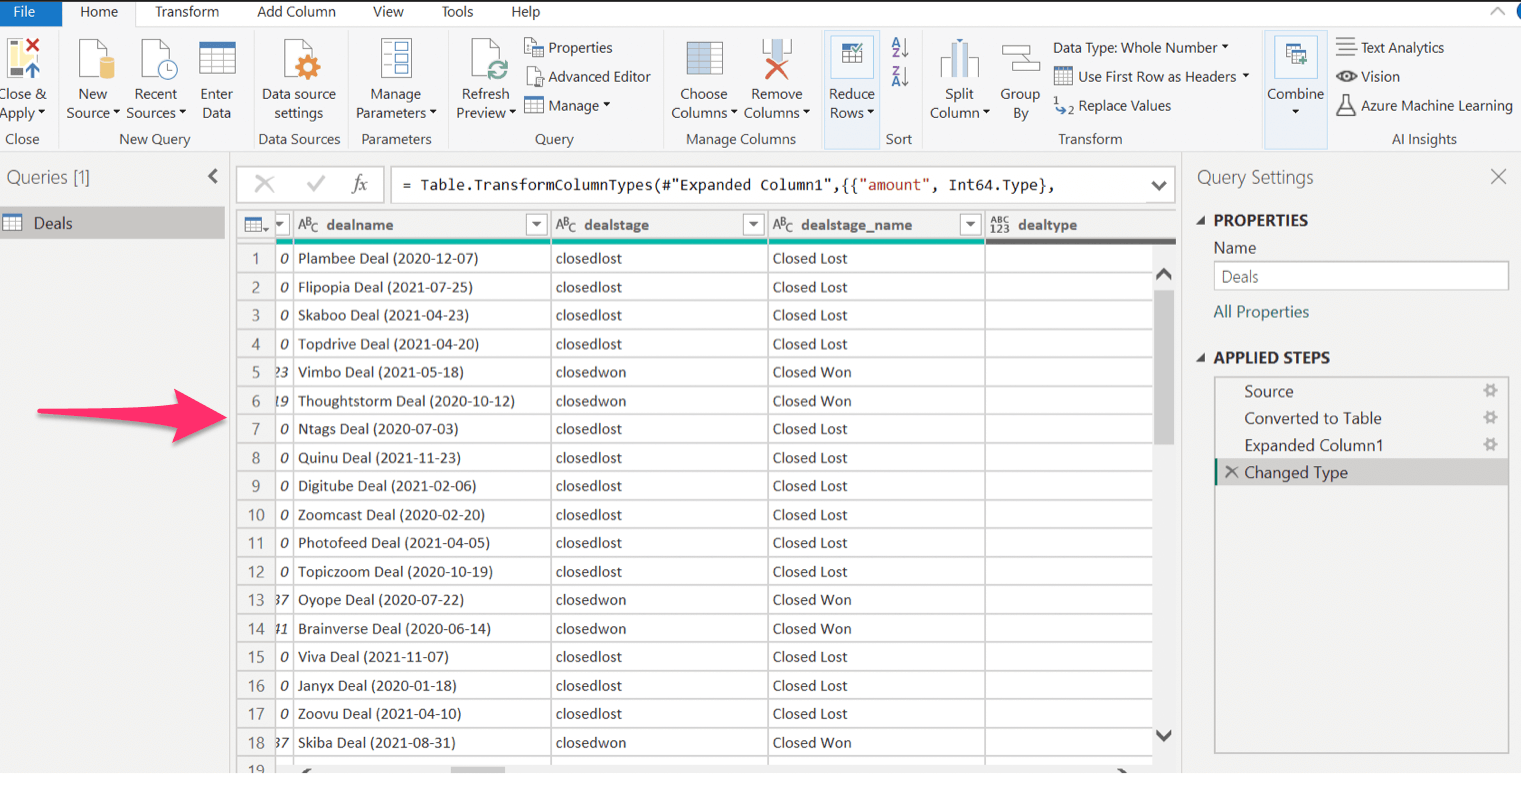The height and width of the screenshot is (807, 1521).
Task: Confirm formula with checkmark icon
Action: point(316,183)
